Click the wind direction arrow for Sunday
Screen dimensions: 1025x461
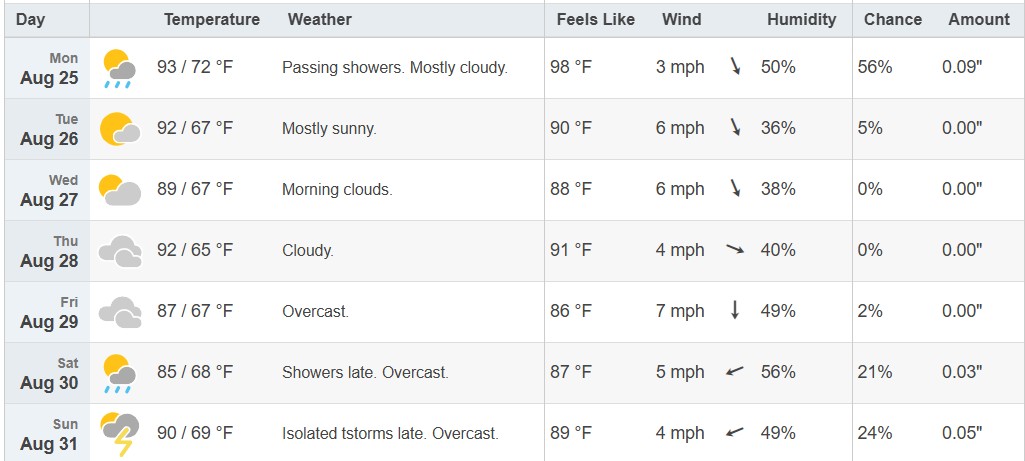point(735,432)
